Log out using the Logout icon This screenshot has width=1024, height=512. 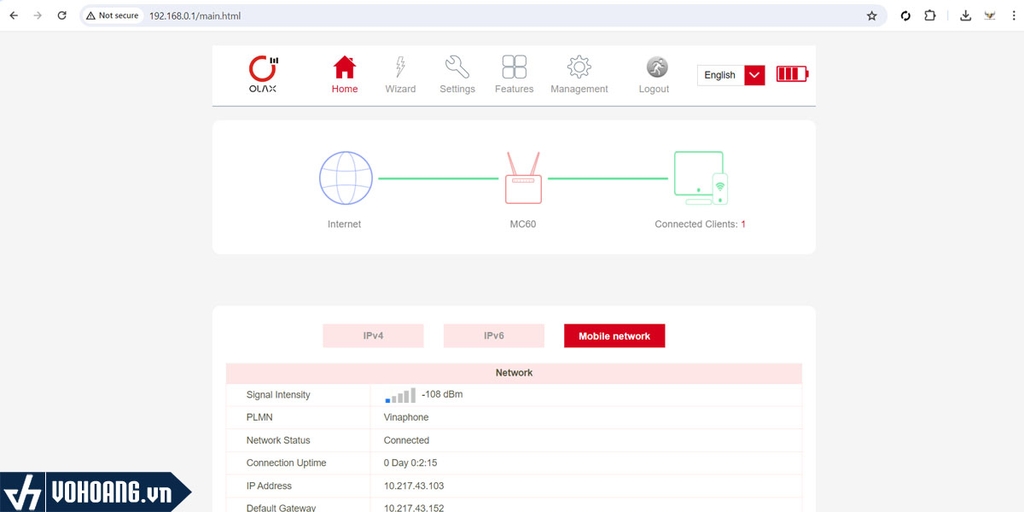point(657,67)
